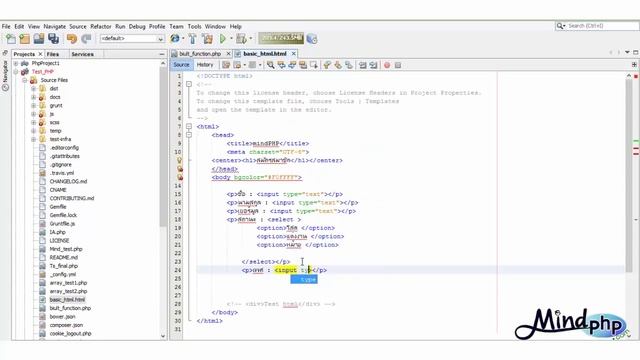Click the Build Project hammer icon
The image size is (640, 360).
click(193, 39)
